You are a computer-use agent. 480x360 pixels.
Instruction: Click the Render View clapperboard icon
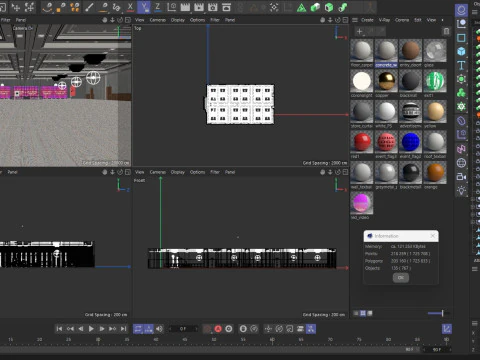pos(185,7)
